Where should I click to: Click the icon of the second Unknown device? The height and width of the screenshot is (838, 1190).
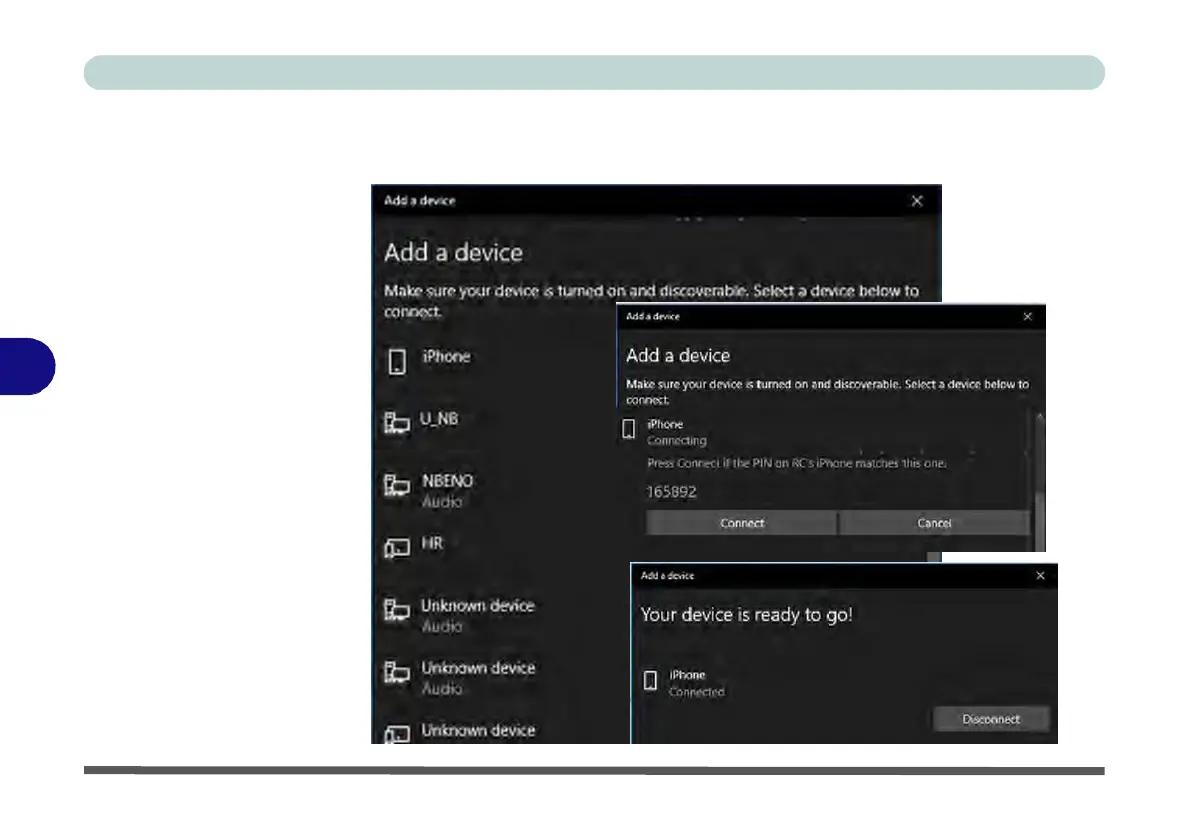coord(397,672)
